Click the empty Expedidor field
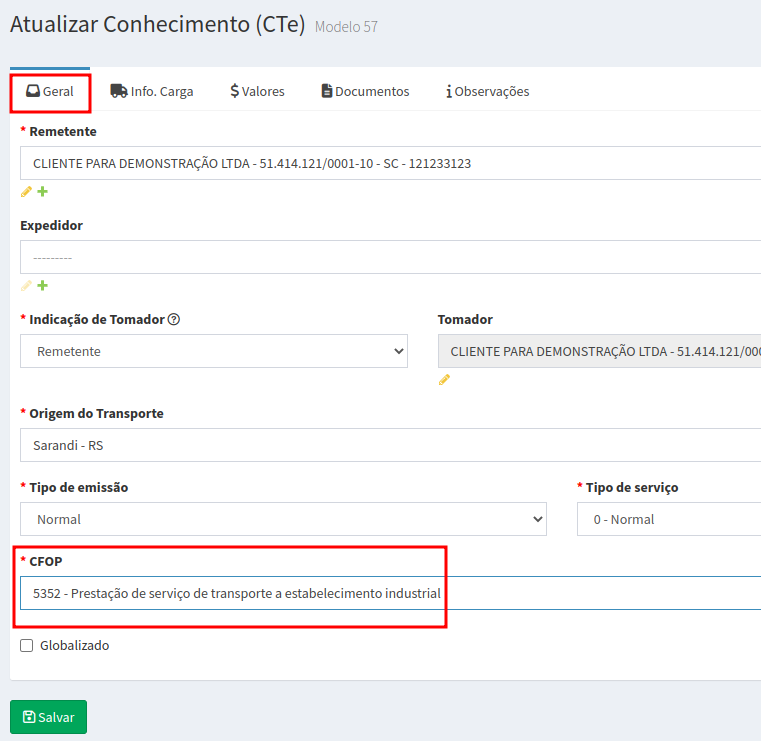This screenshot has width=761, height=741. tap(390, 258)
